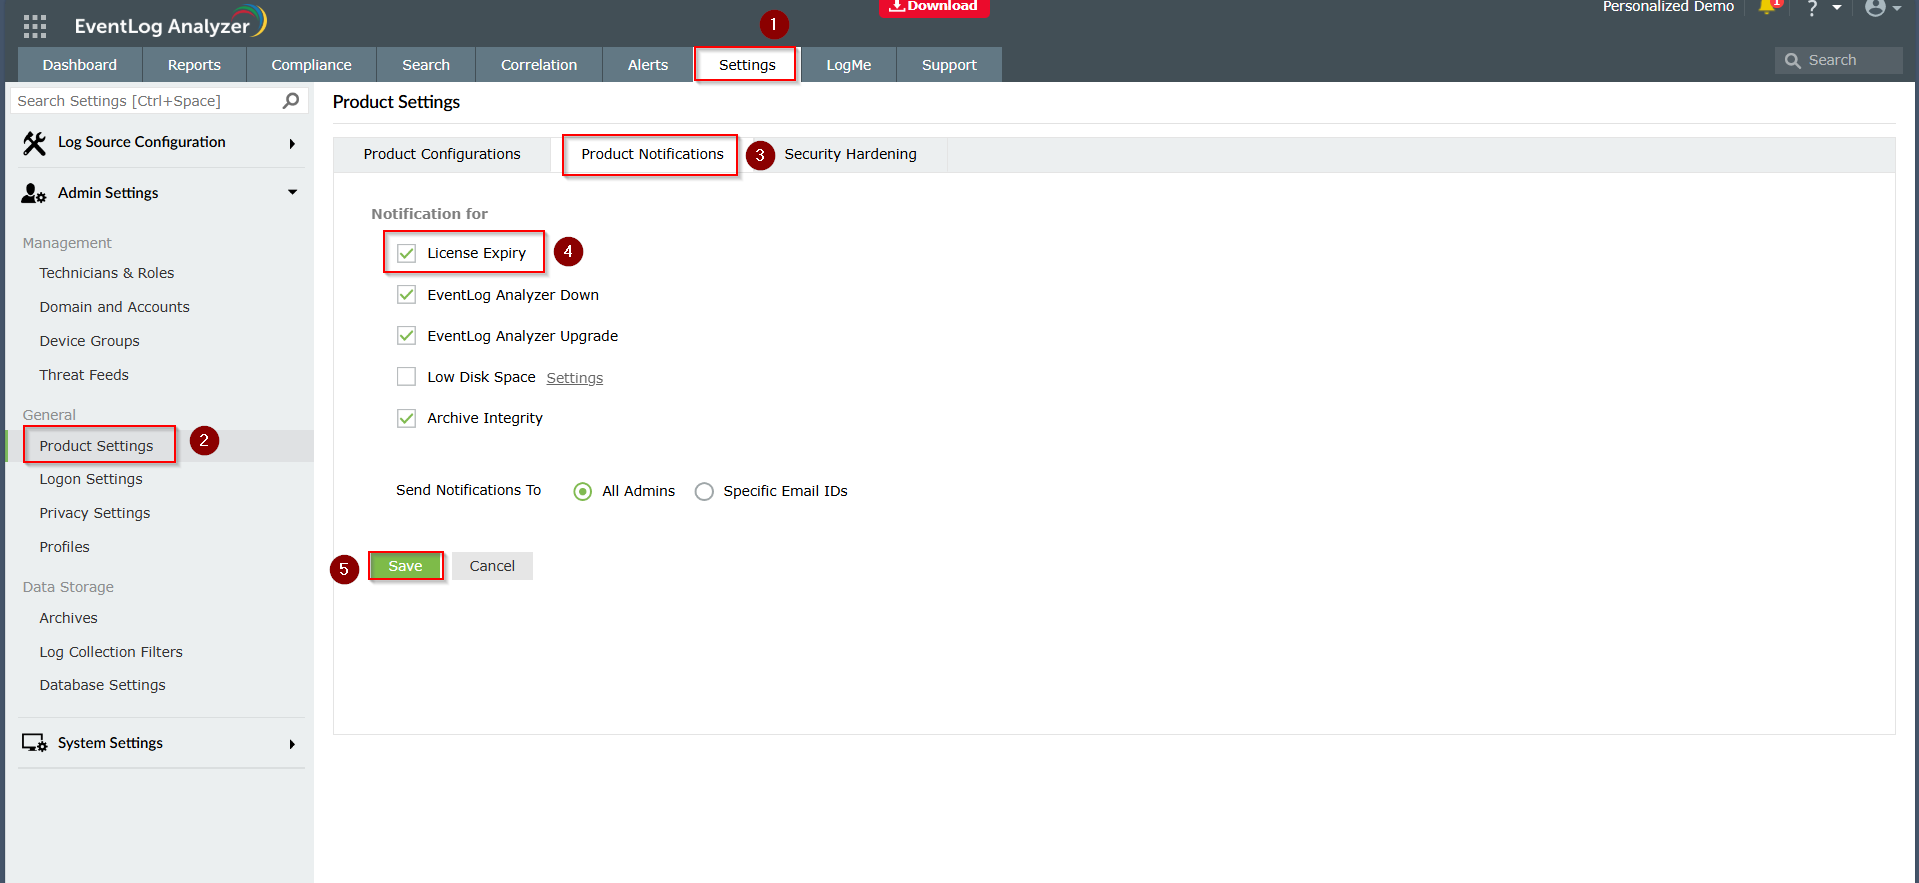The image size is (1919, 883).
Task: Open Archives under Data Storage
Action: point(69,618)
